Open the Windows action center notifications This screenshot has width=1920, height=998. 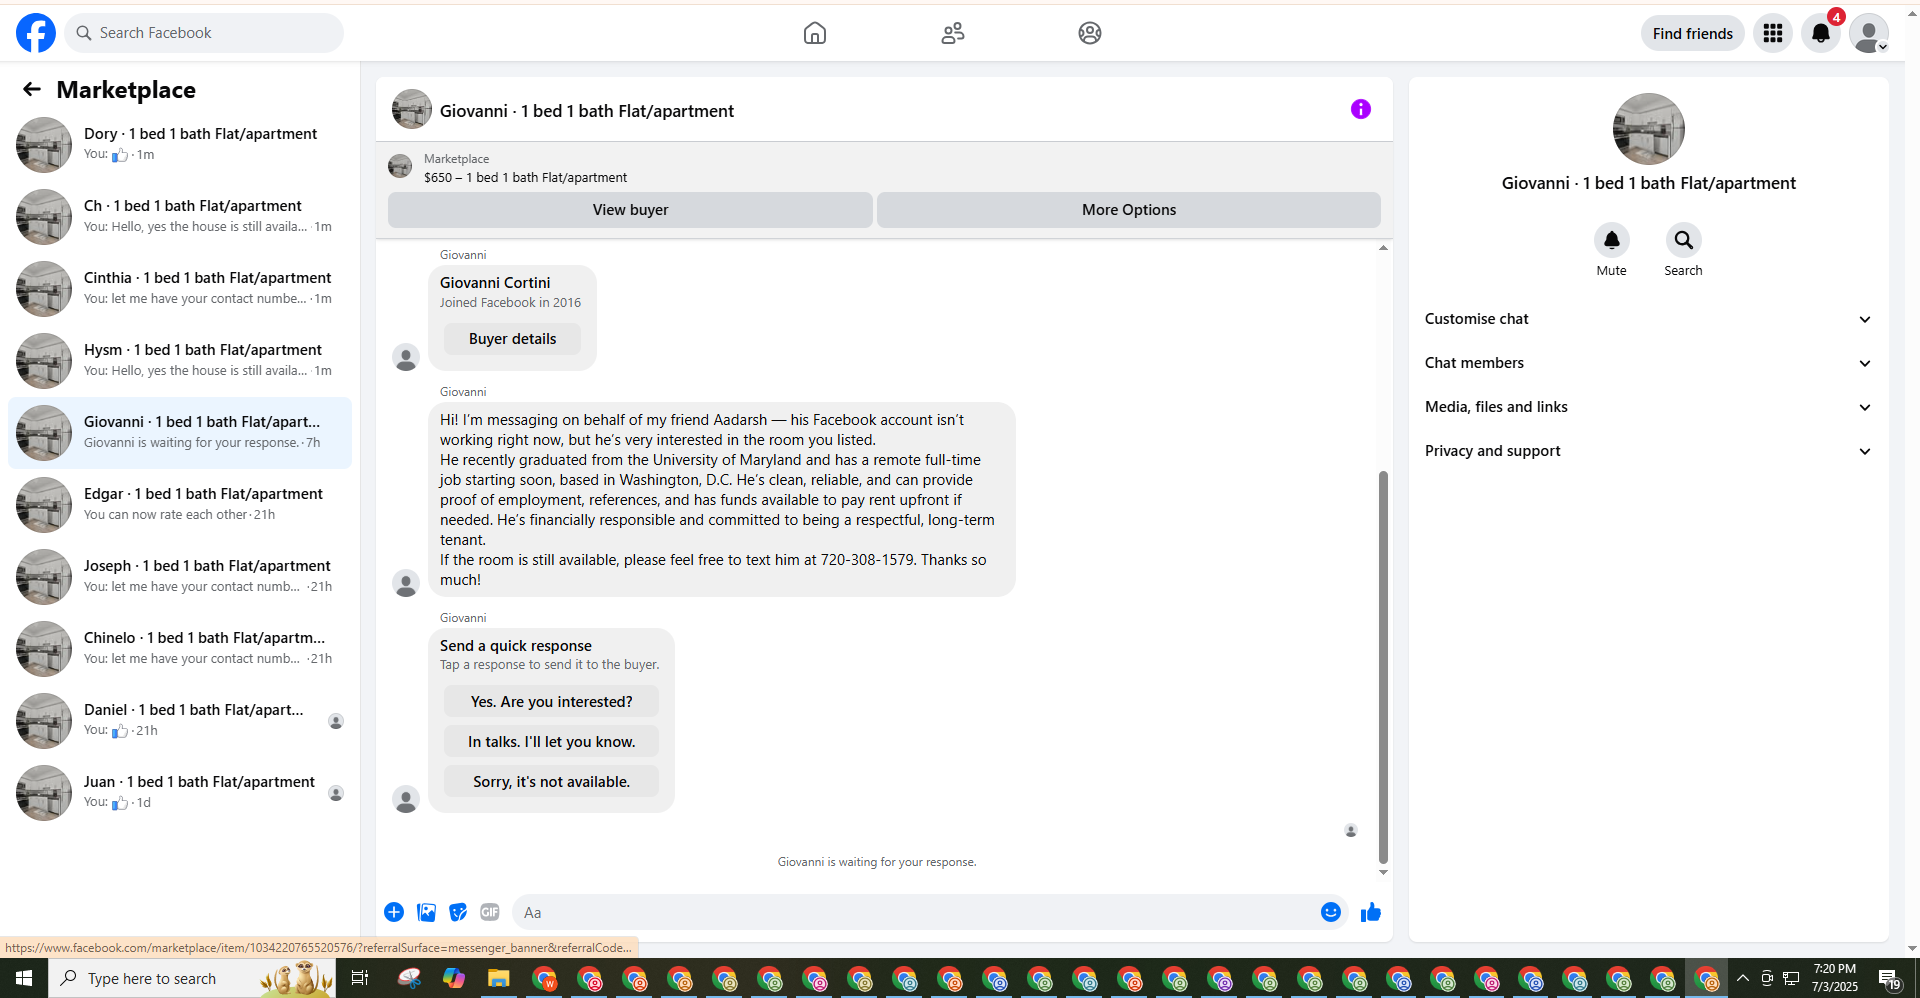tap(1888, 978)
